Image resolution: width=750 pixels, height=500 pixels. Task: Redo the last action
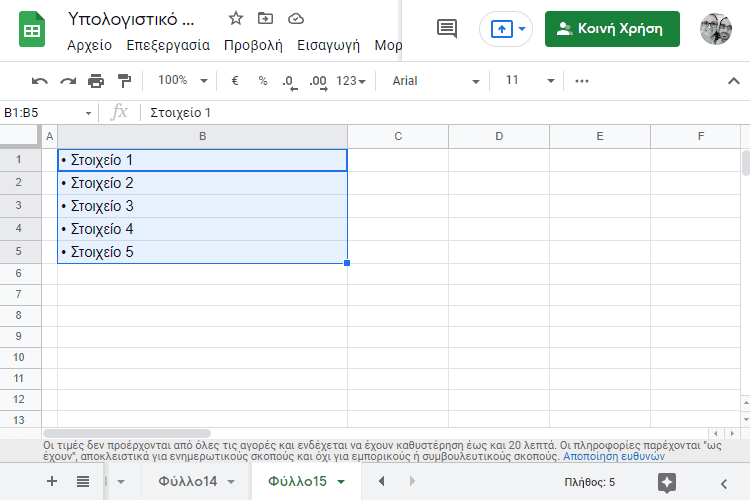click(x=68, y=81)
